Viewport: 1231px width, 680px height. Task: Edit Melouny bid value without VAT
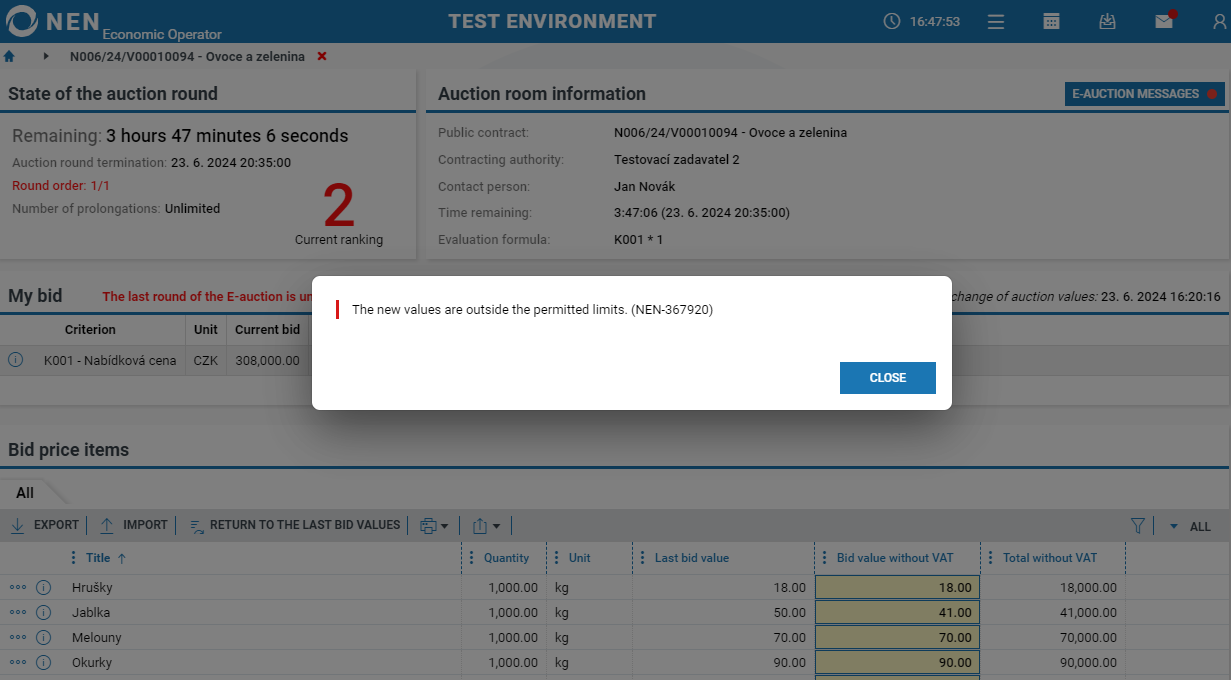[897, 638]
